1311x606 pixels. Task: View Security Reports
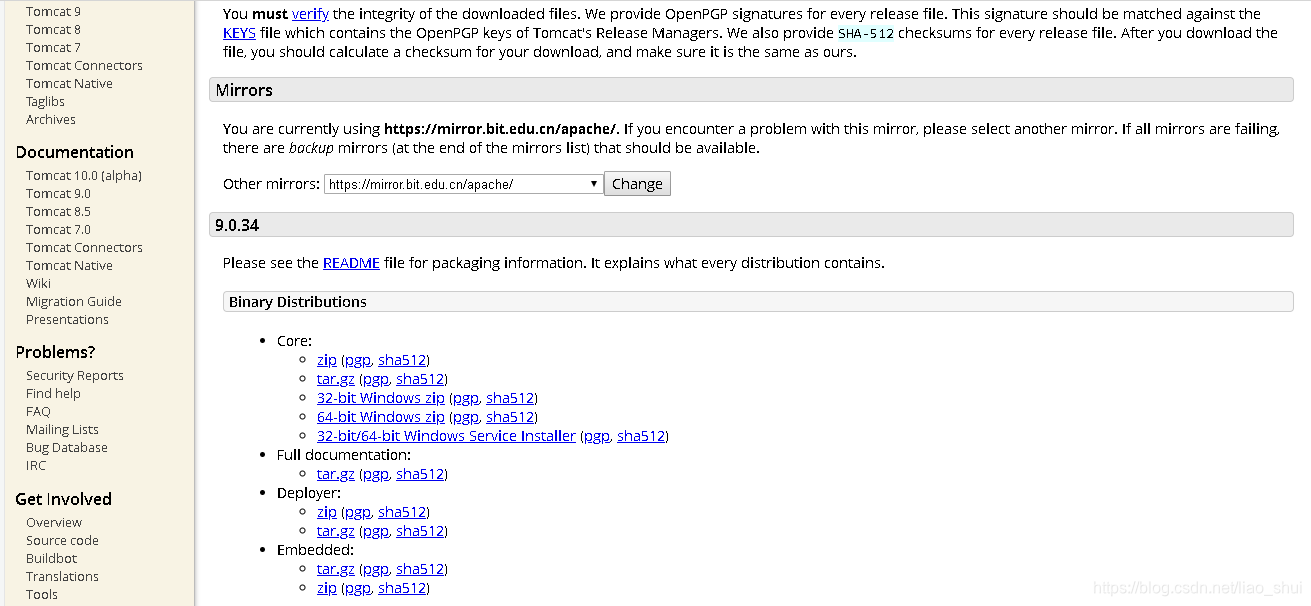[75, 376]
